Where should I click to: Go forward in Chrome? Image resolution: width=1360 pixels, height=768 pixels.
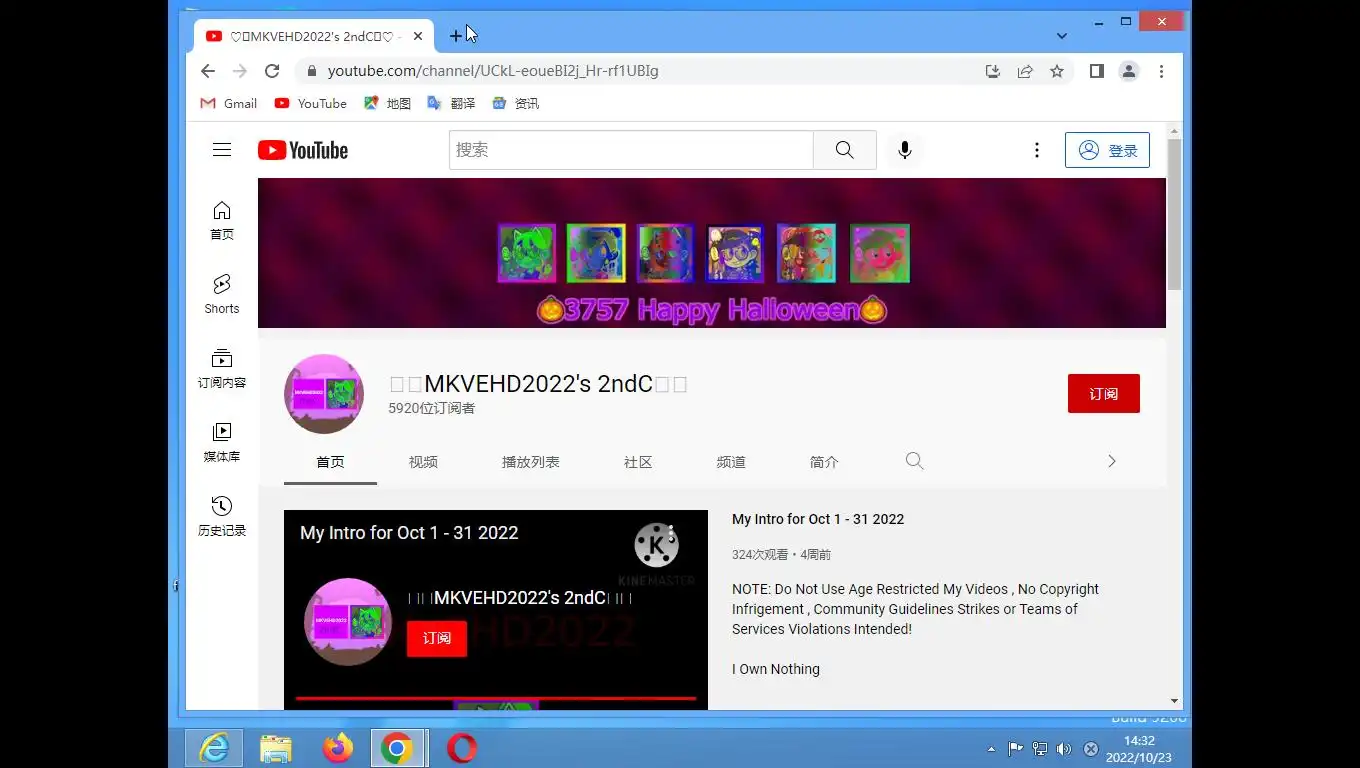[x=240, y=71]
